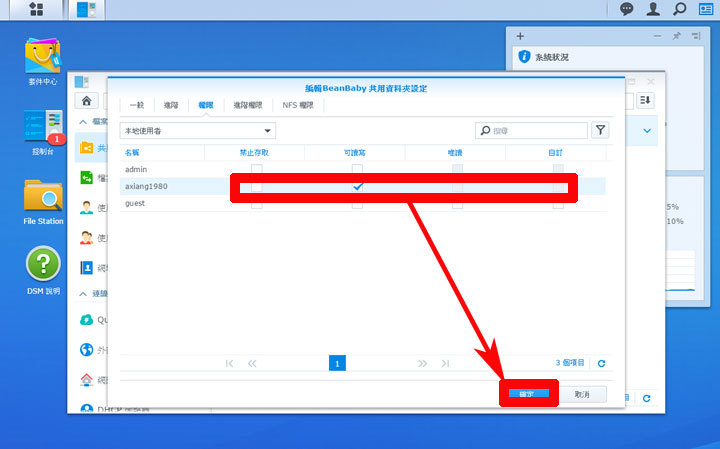Check Read Only for axiang1980
The width and height of the screenshot is (720, 449).
point(457,186)
